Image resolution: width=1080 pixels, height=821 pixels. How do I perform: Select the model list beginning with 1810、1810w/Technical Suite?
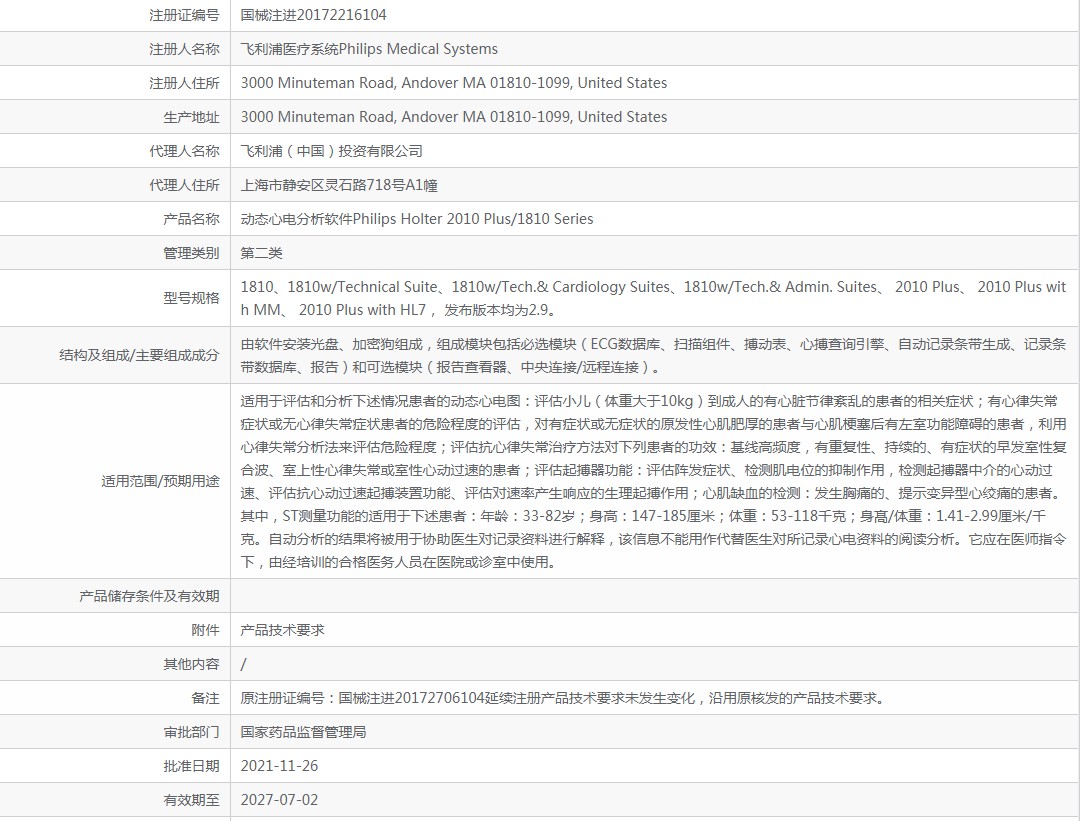[653, 298]
